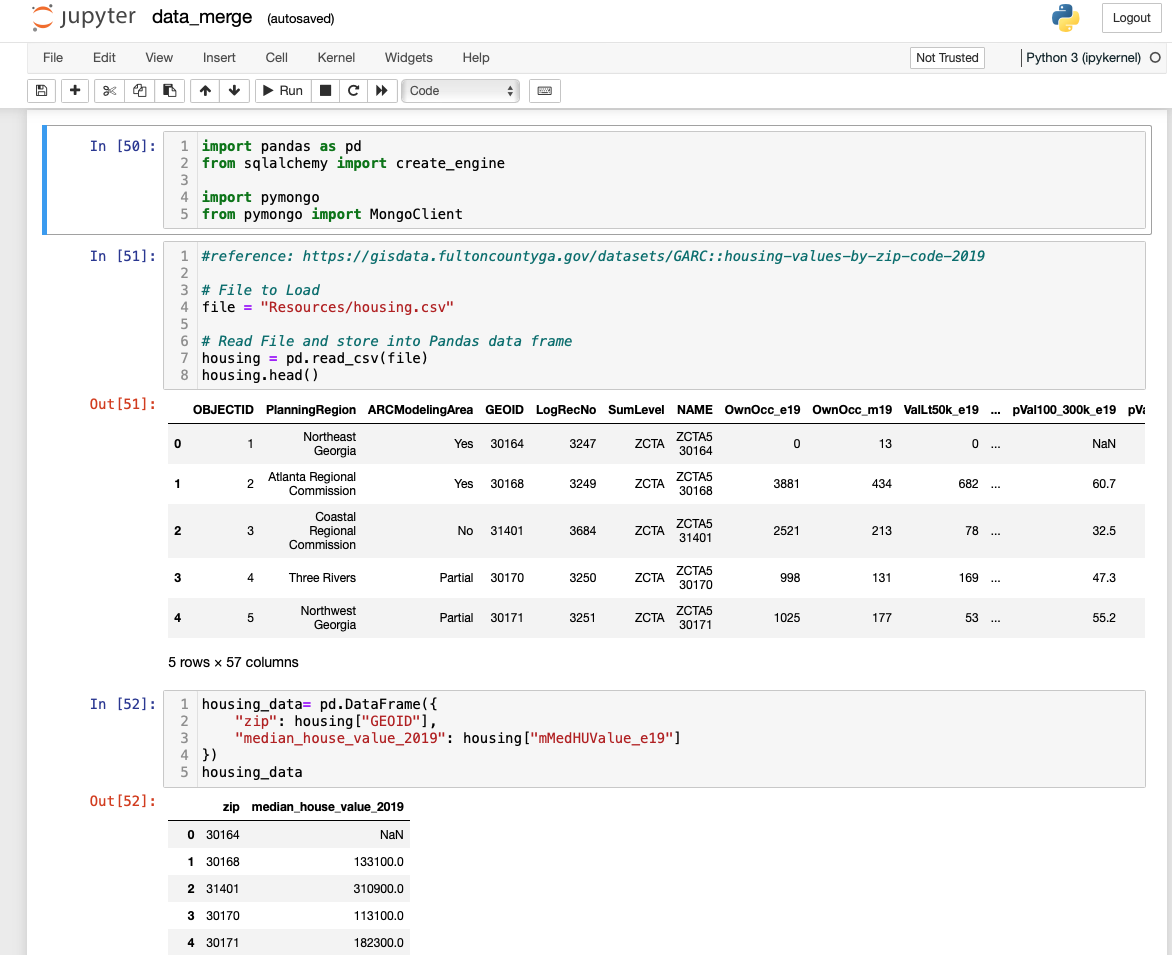Save the notebook using the save icon
1172x955 pixels.
[40, 91]
